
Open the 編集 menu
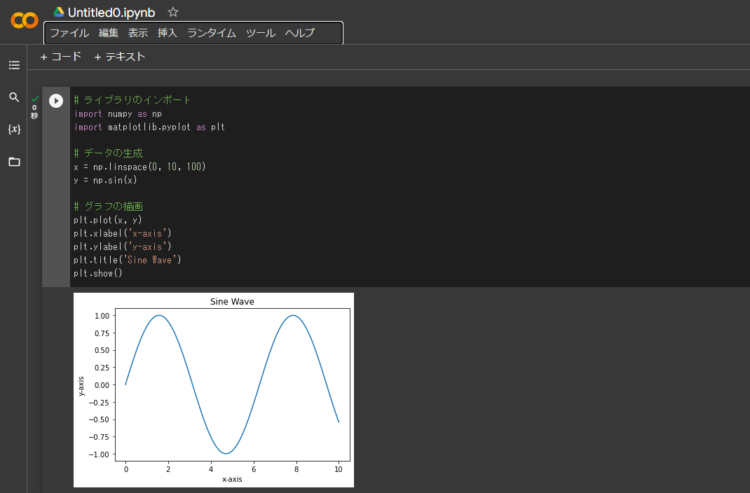109,33
